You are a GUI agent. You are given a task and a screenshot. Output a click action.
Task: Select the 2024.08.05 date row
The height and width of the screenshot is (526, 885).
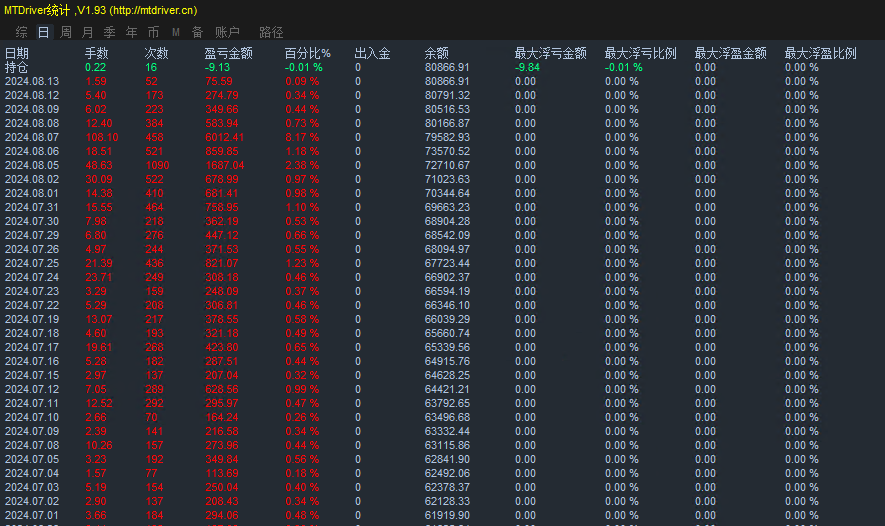(x=32, y=165)
